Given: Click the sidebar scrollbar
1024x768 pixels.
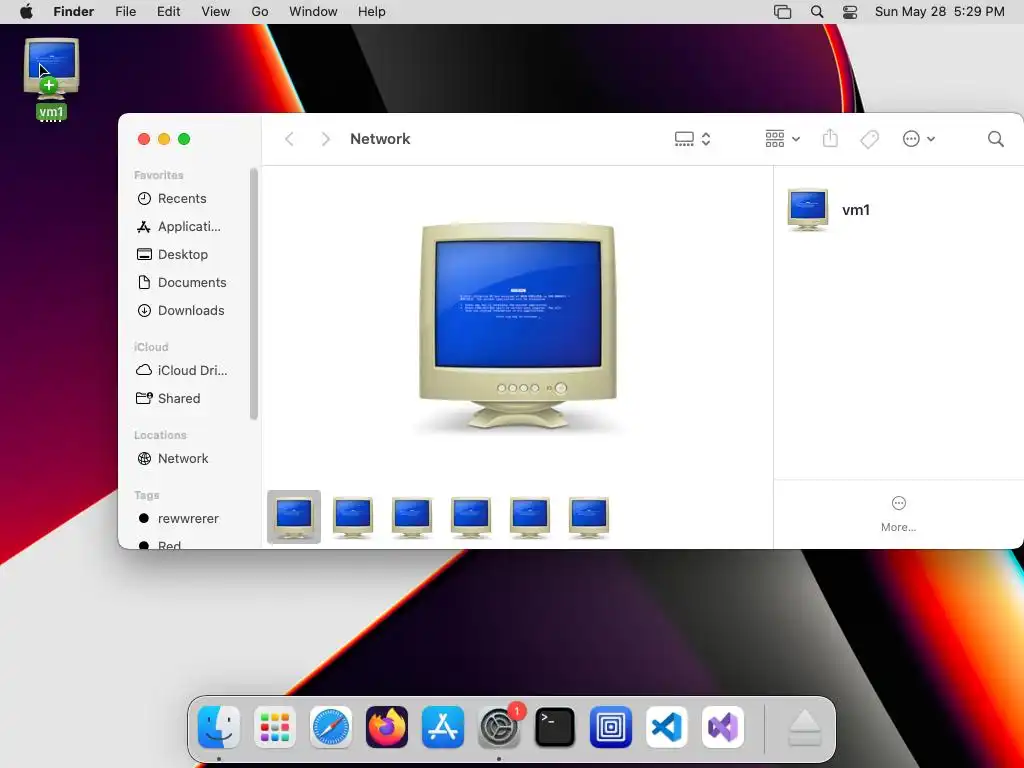Looking at the screenshot, I should coord(253,293).
